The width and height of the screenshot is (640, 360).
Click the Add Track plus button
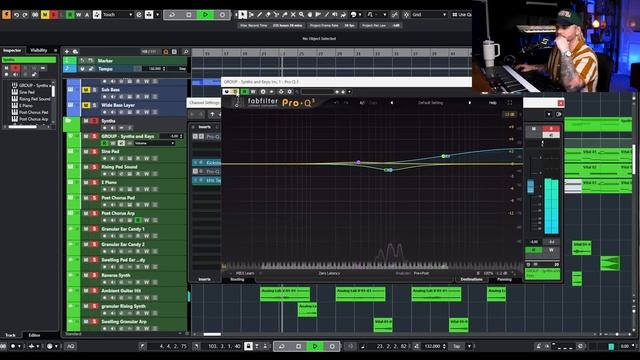point(67,52)
